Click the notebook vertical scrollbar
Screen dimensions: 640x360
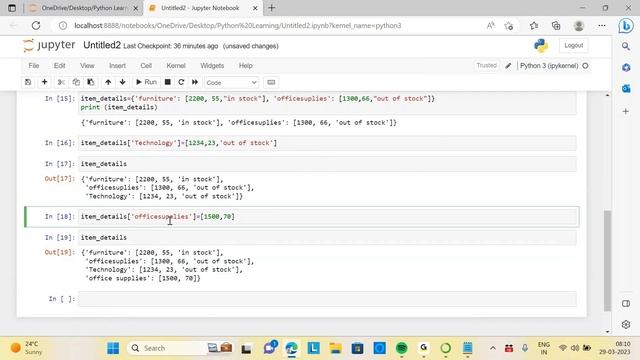(x=607, y=260)
